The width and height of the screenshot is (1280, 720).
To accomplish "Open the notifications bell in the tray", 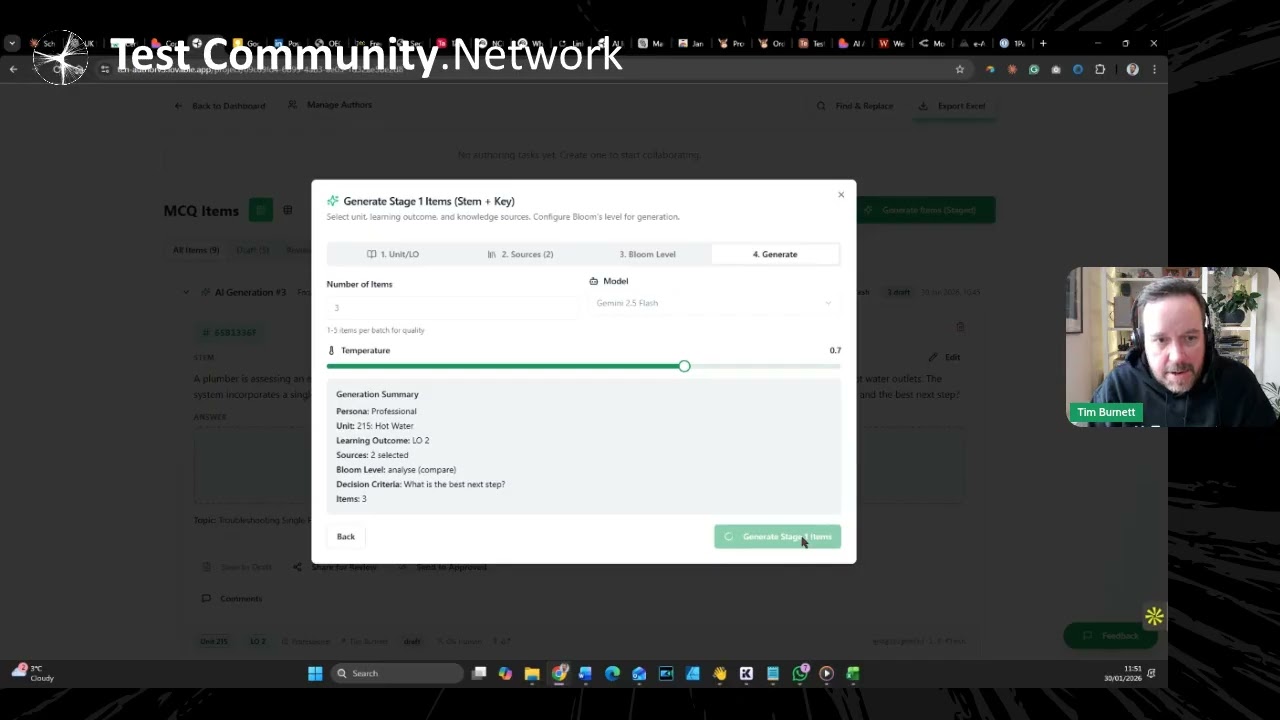I will click(1152, 674).
